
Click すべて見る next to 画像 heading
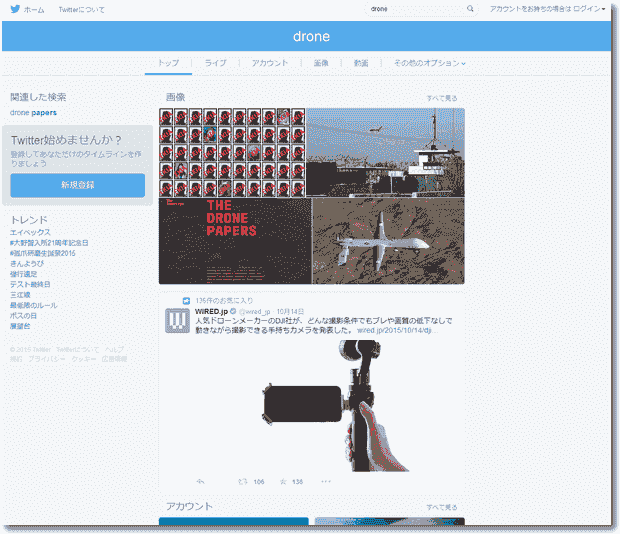tap(442, 98)
